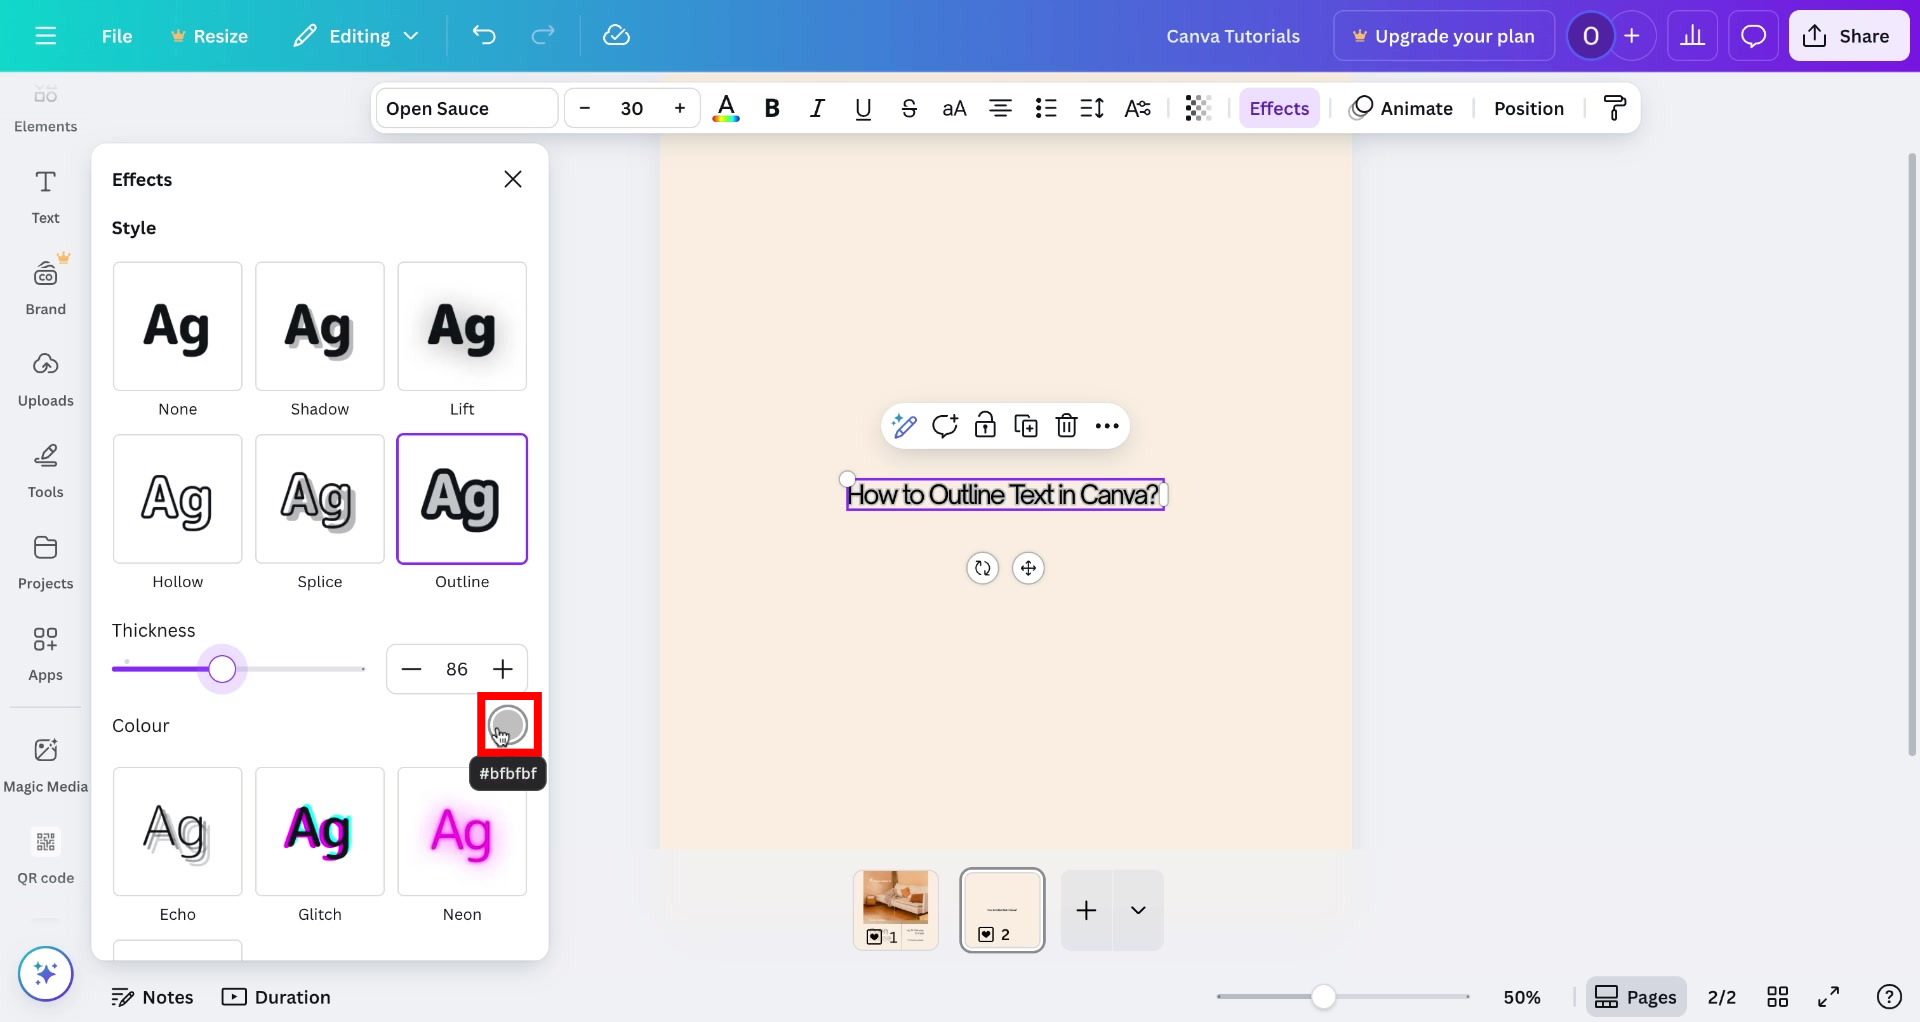
Task: Select the Magic Write pen icon above text
Action: [x=903, y=425]
